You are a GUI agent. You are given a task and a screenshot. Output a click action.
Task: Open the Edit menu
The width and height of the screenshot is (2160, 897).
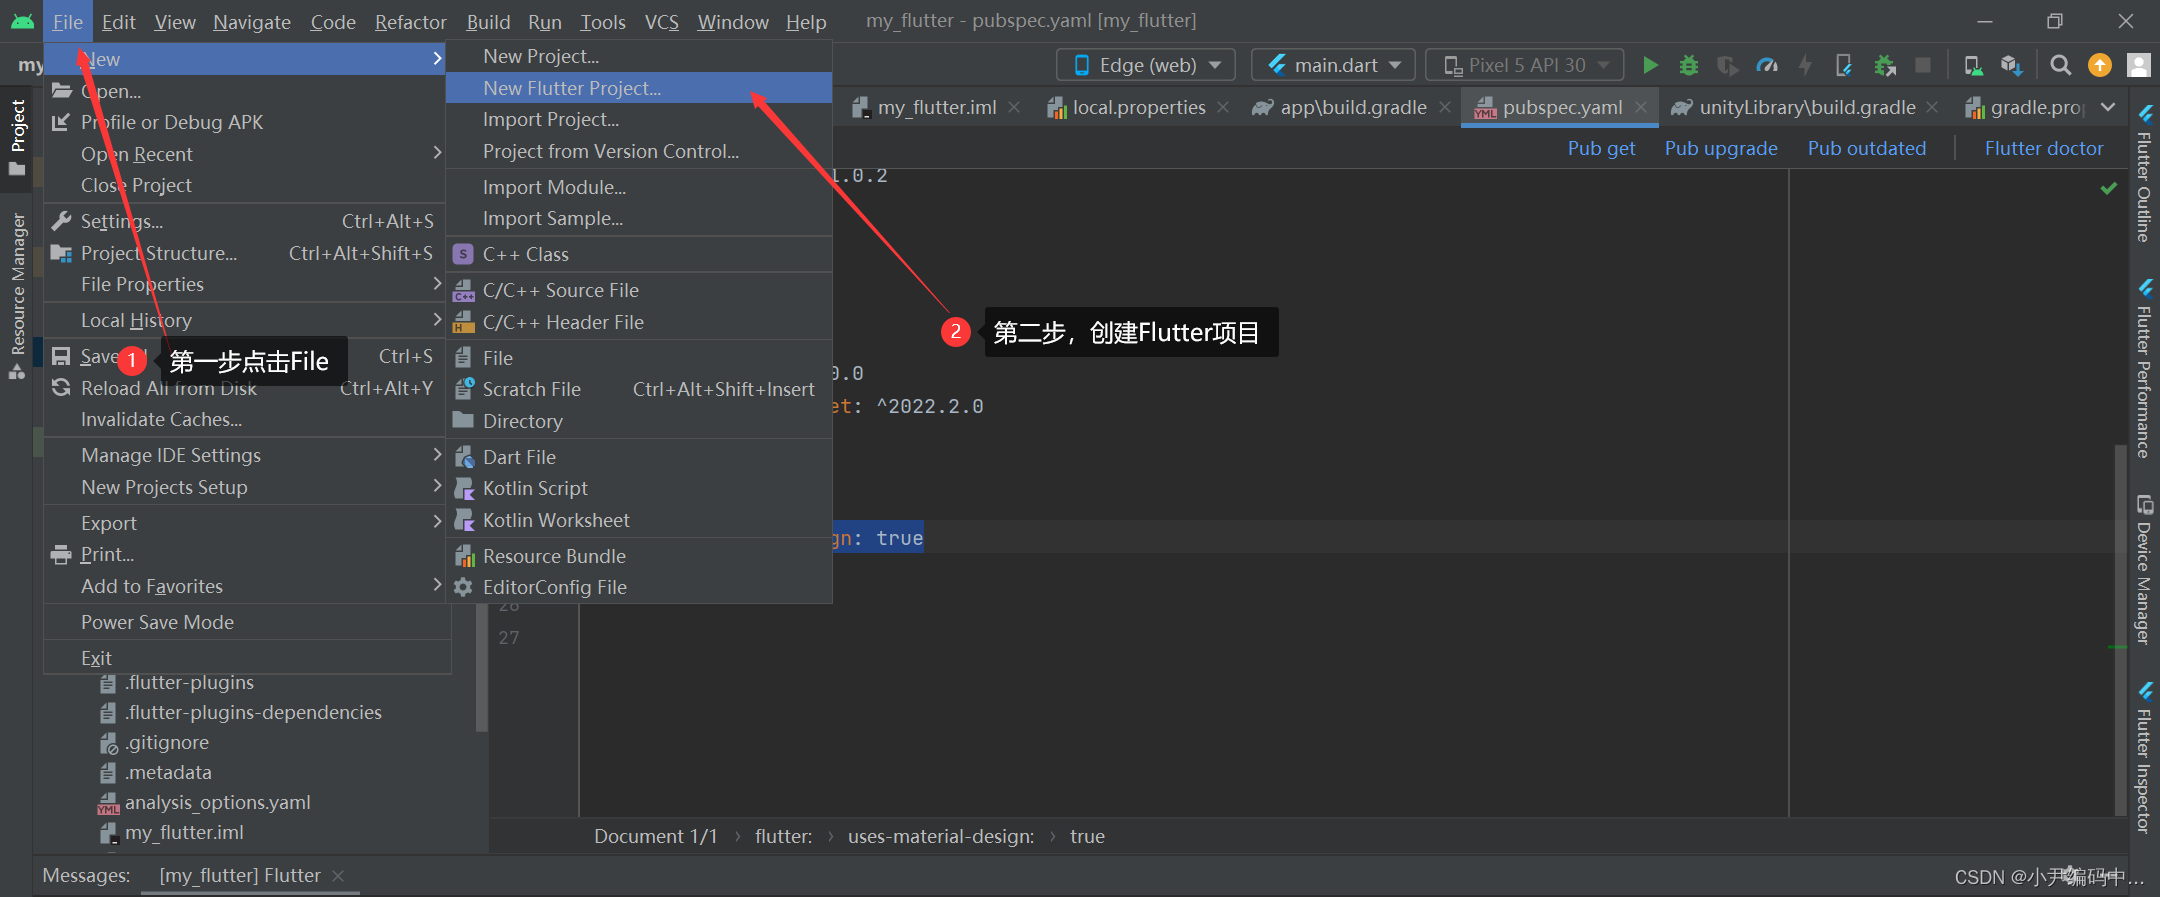click(x=118, y=21)
